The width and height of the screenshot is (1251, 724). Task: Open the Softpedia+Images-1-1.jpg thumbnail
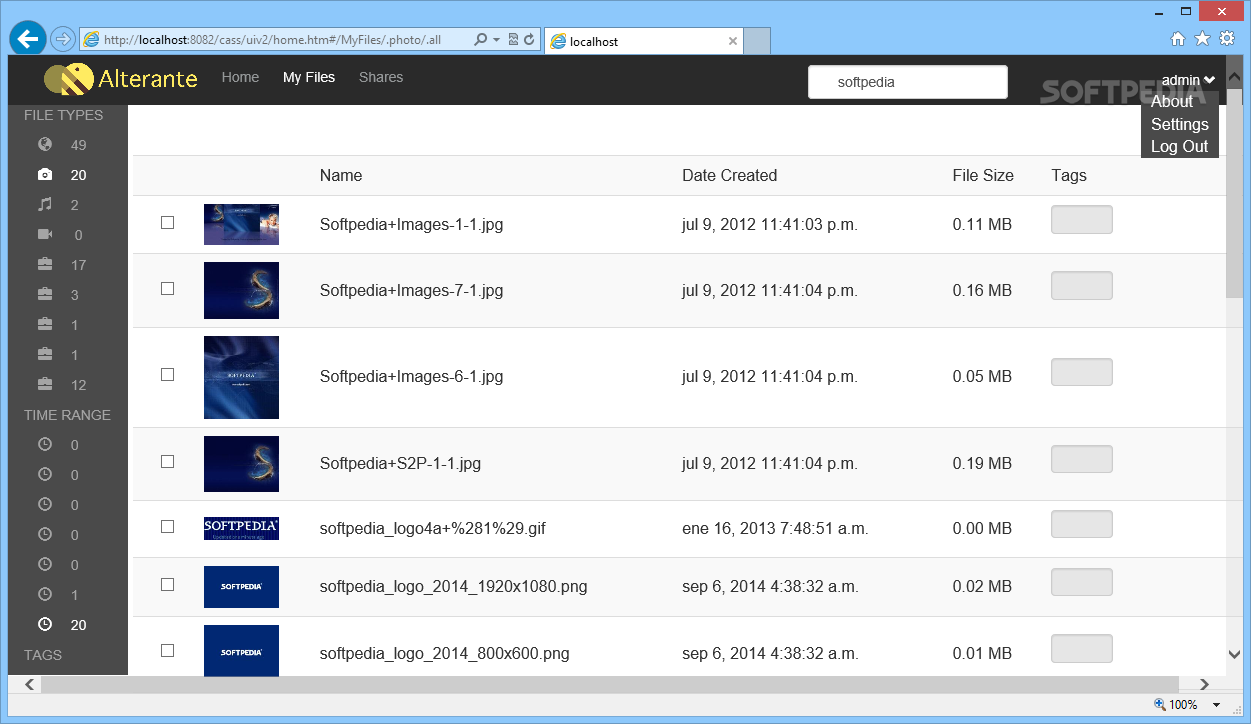pos(241,224)
